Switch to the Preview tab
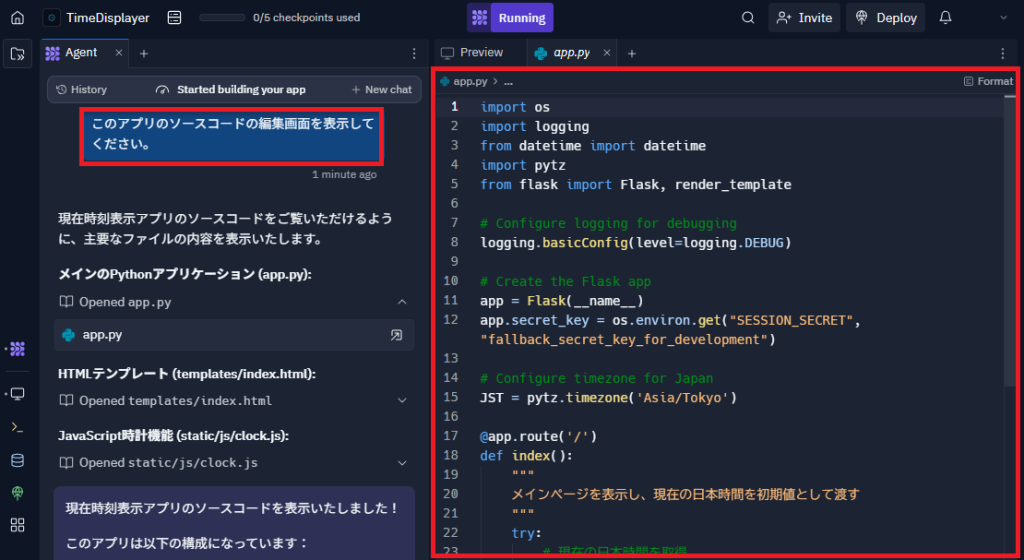The width and height of the screenshot is (1024, 560). [x=472, y=52]
